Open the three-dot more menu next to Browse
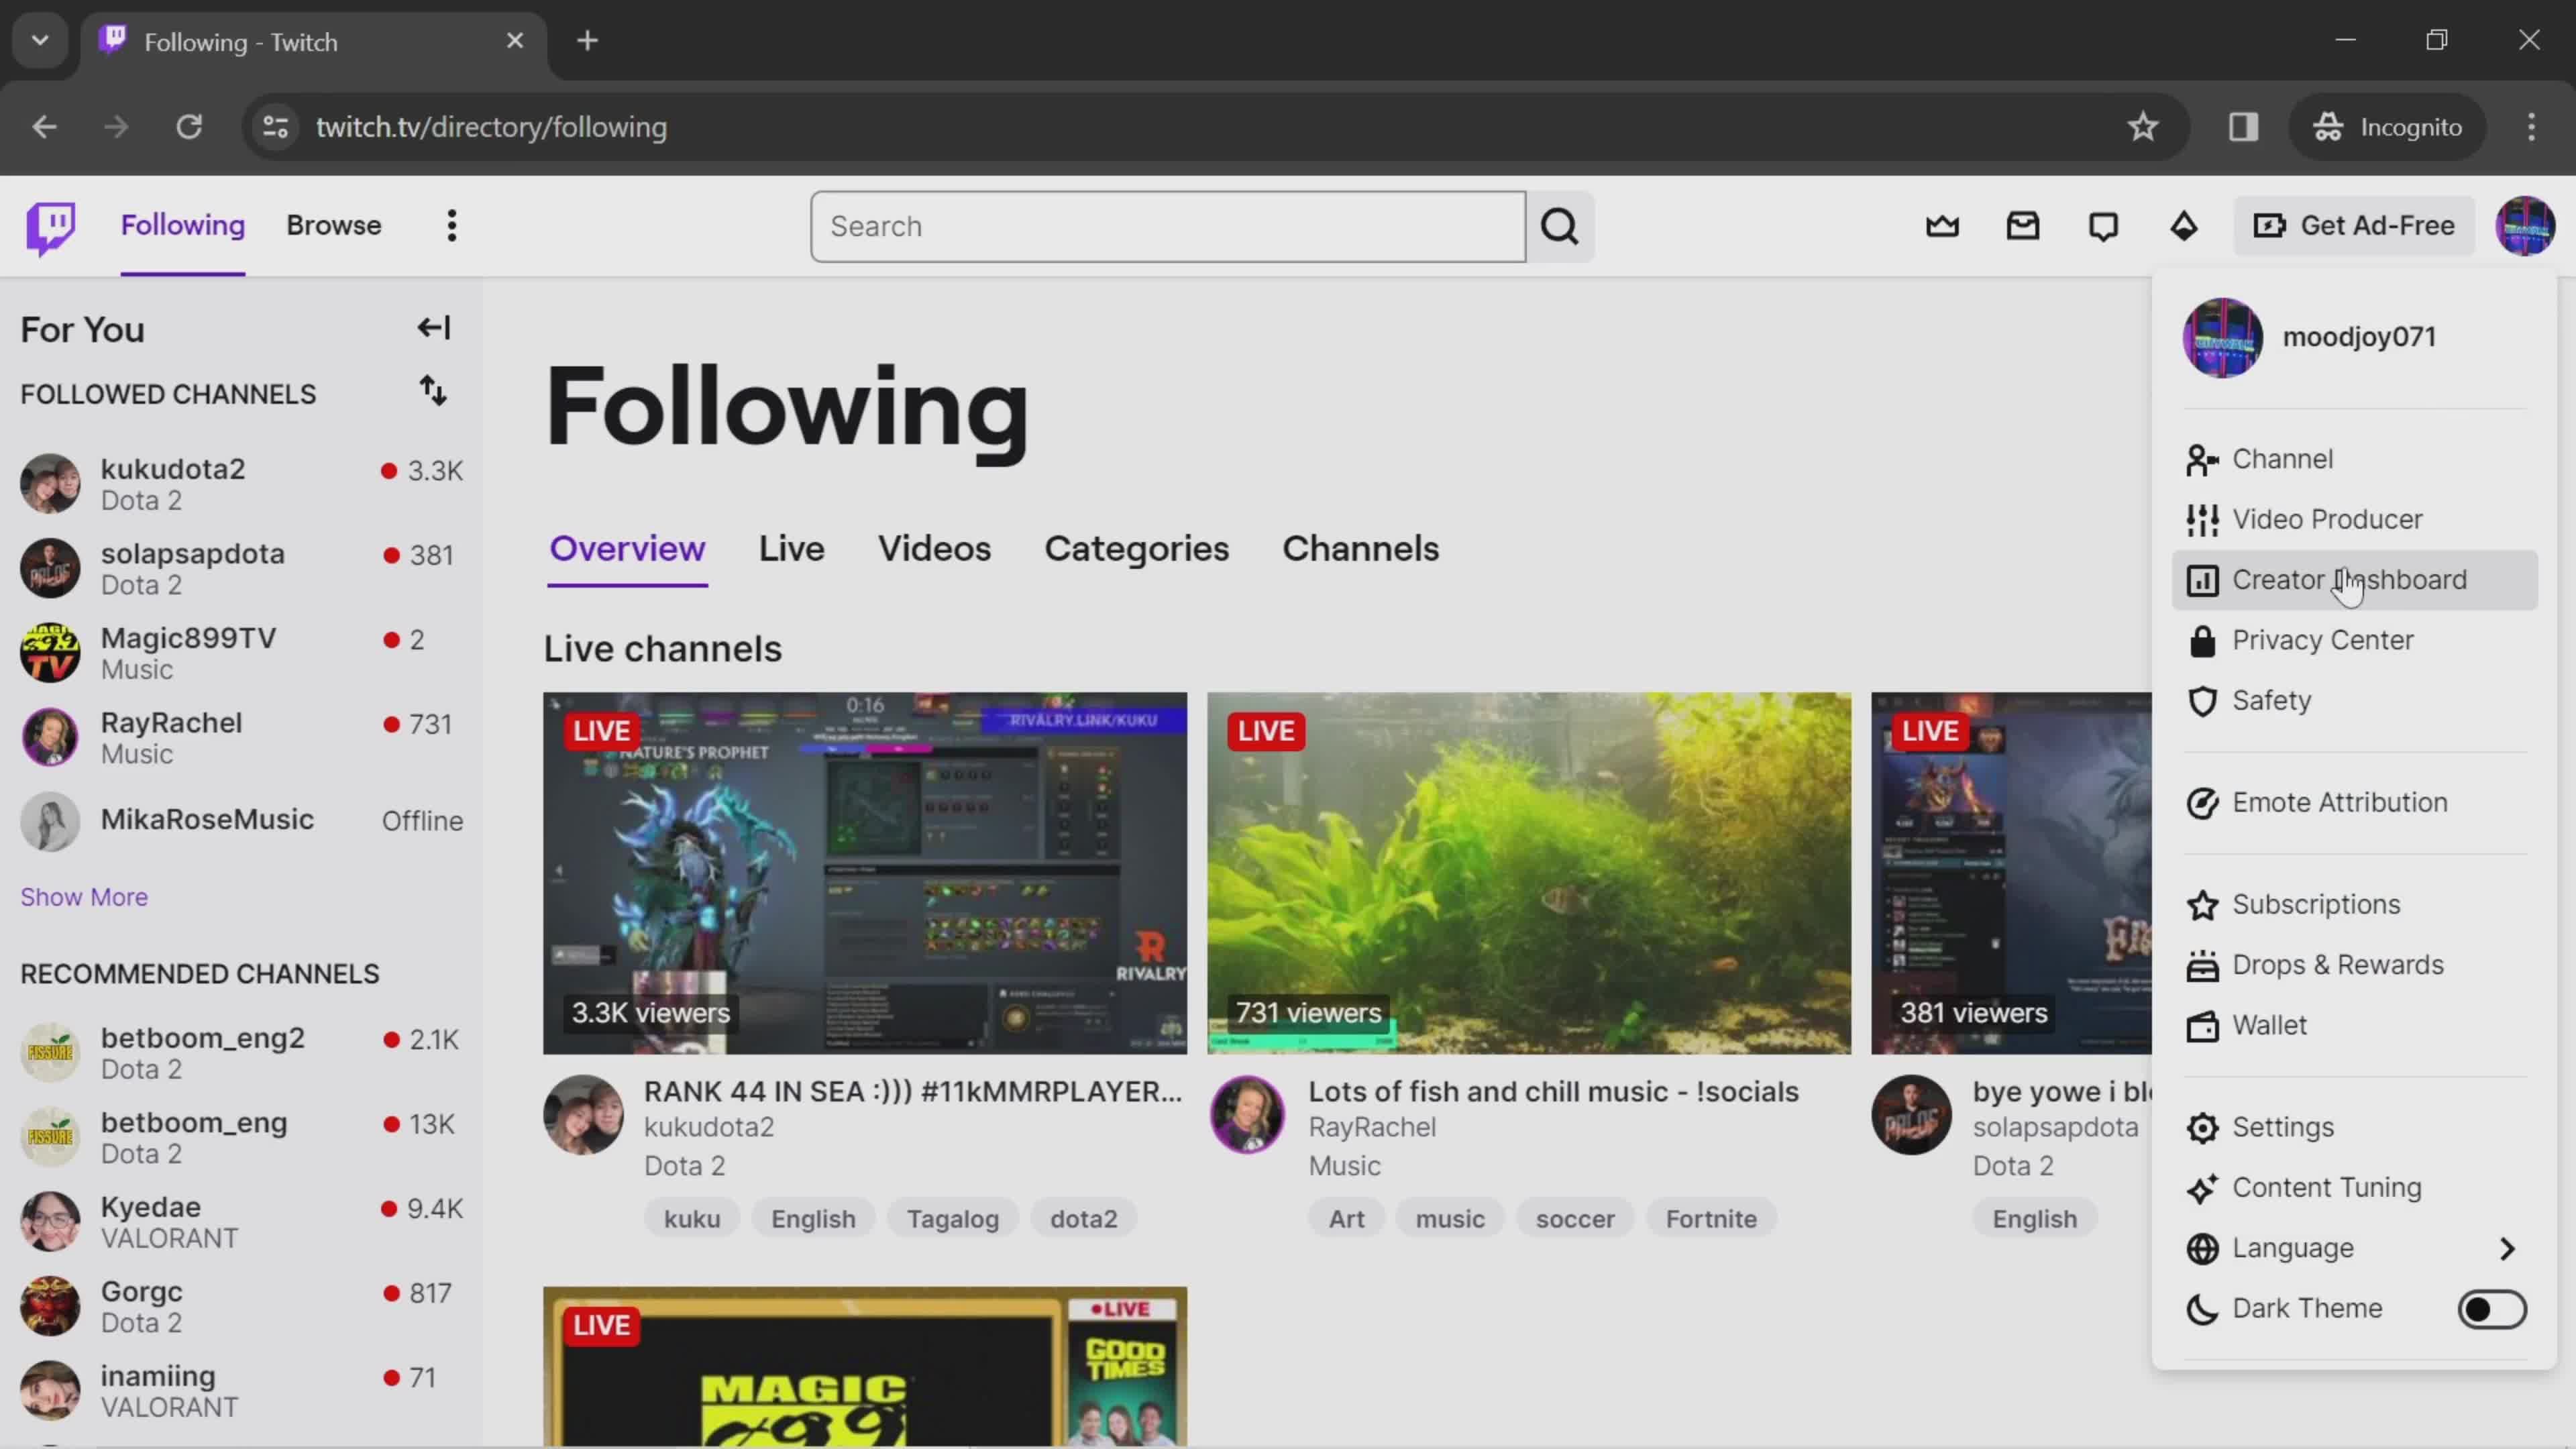2576x1449 pixels. [x=452, y=226]
